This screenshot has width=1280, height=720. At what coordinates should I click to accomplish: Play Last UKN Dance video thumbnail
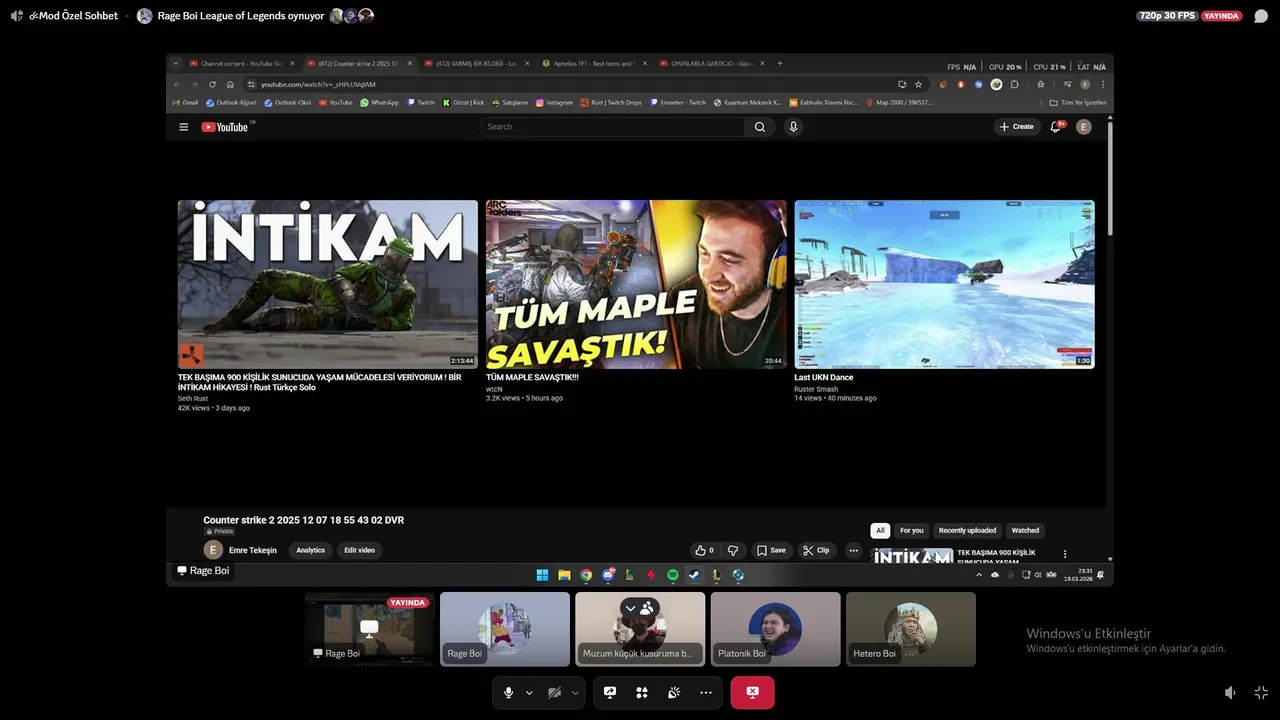pos(944,284)
